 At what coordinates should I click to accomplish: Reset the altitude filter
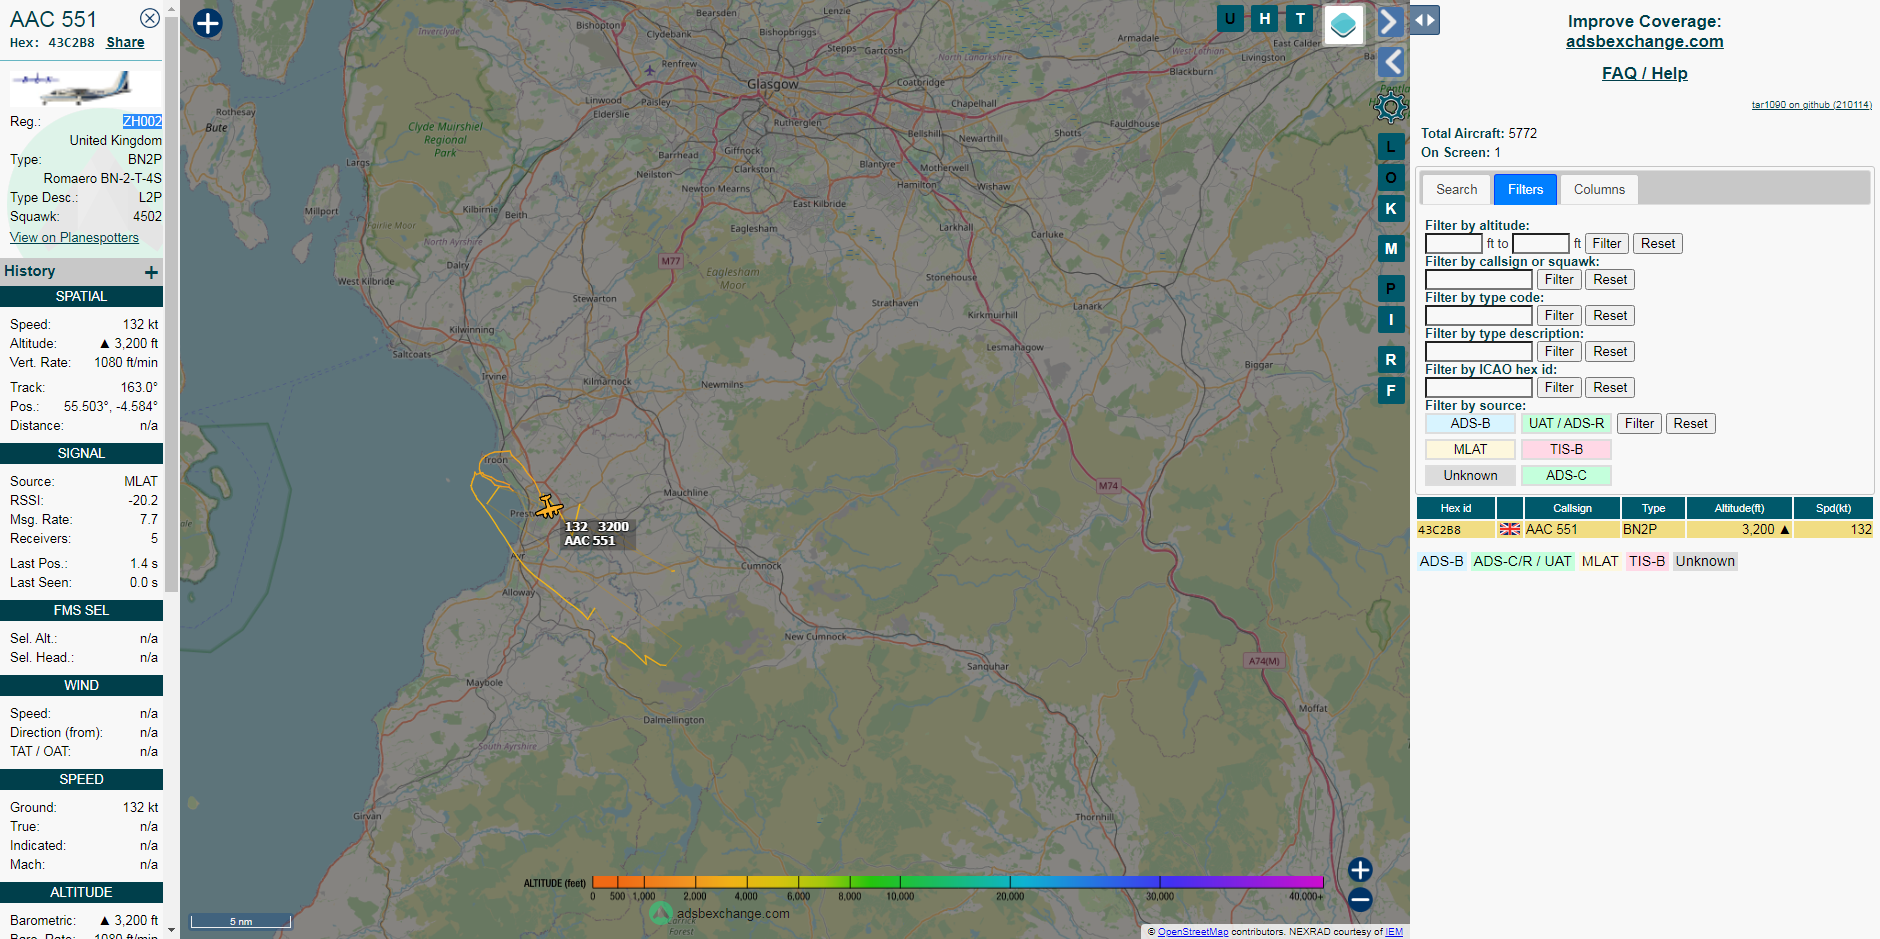pyautogui.click(x=1657, y=243)
